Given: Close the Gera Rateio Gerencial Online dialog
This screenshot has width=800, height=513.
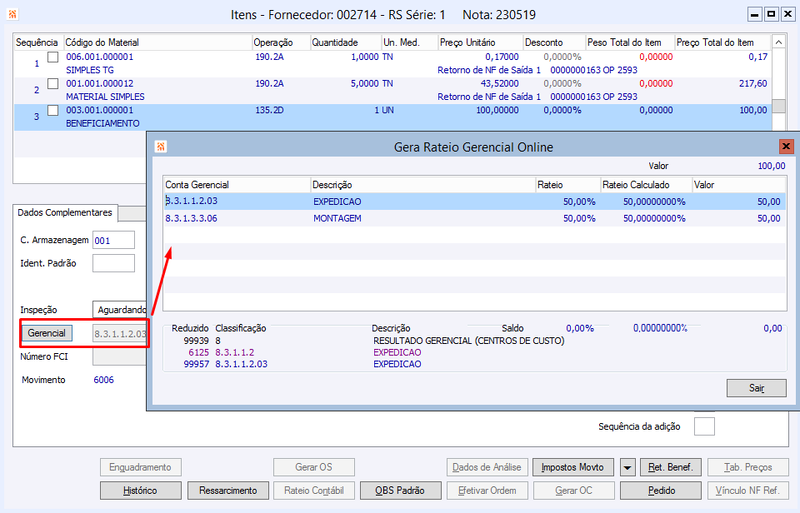Looking at the screenshot, I should (786, 146).
